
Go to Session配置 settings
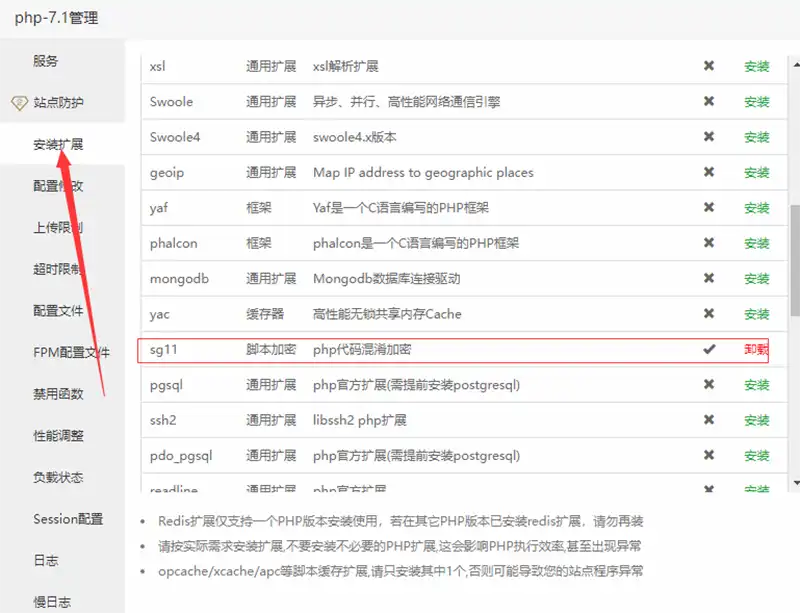pyautogui.click(x=68, y=519)
